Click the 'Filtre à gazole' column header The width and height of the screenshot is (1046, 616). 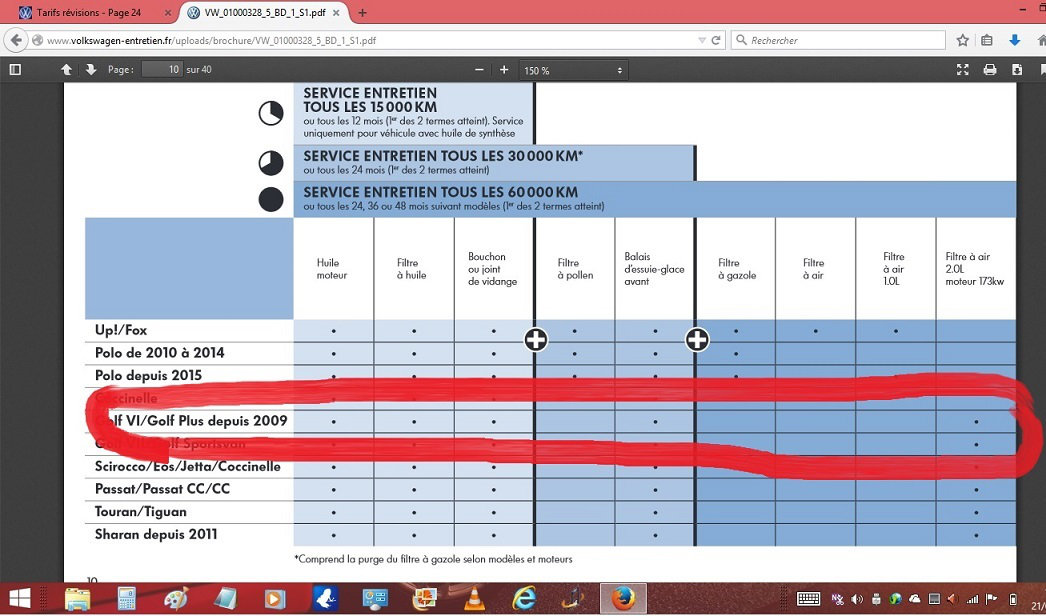tap(737, 269)
